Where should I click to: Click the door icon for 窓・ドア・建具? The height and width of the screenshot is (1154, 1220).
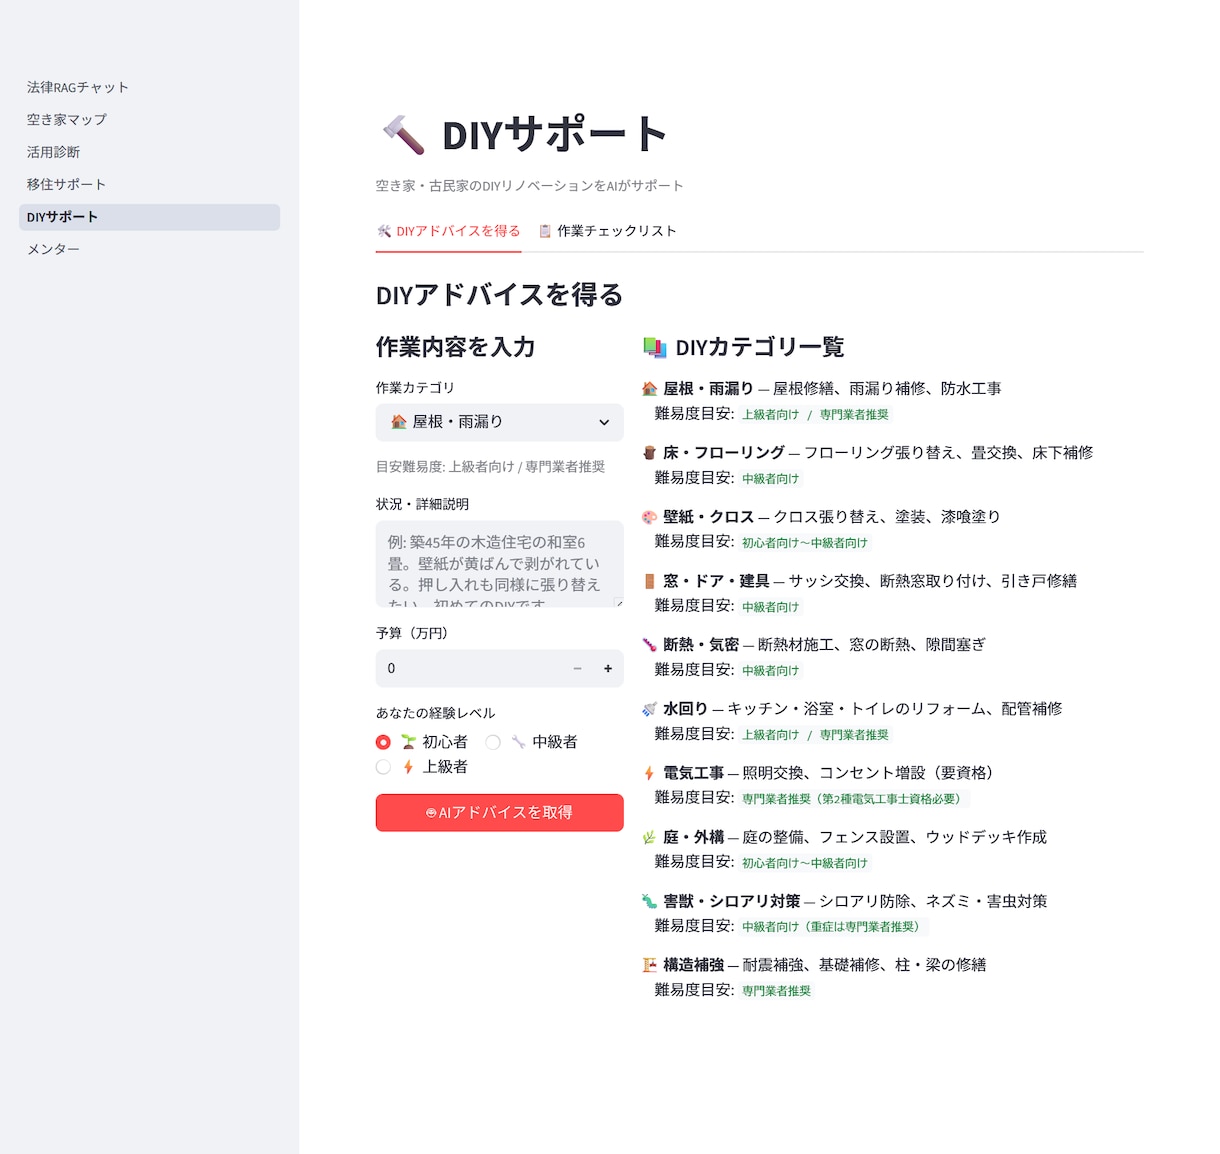pyautogui.click(x=650, y=581)
